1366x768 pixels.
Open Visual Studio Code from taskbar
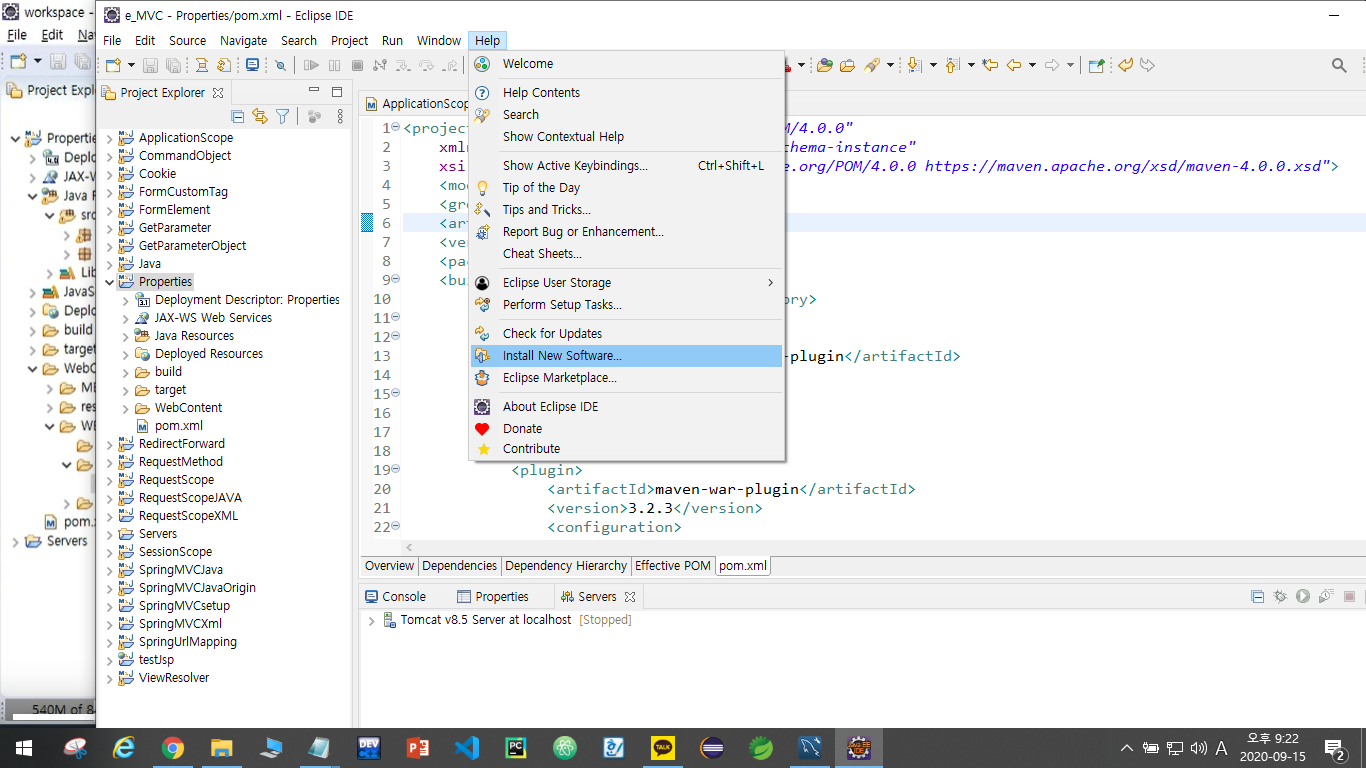tap(467, 747)
